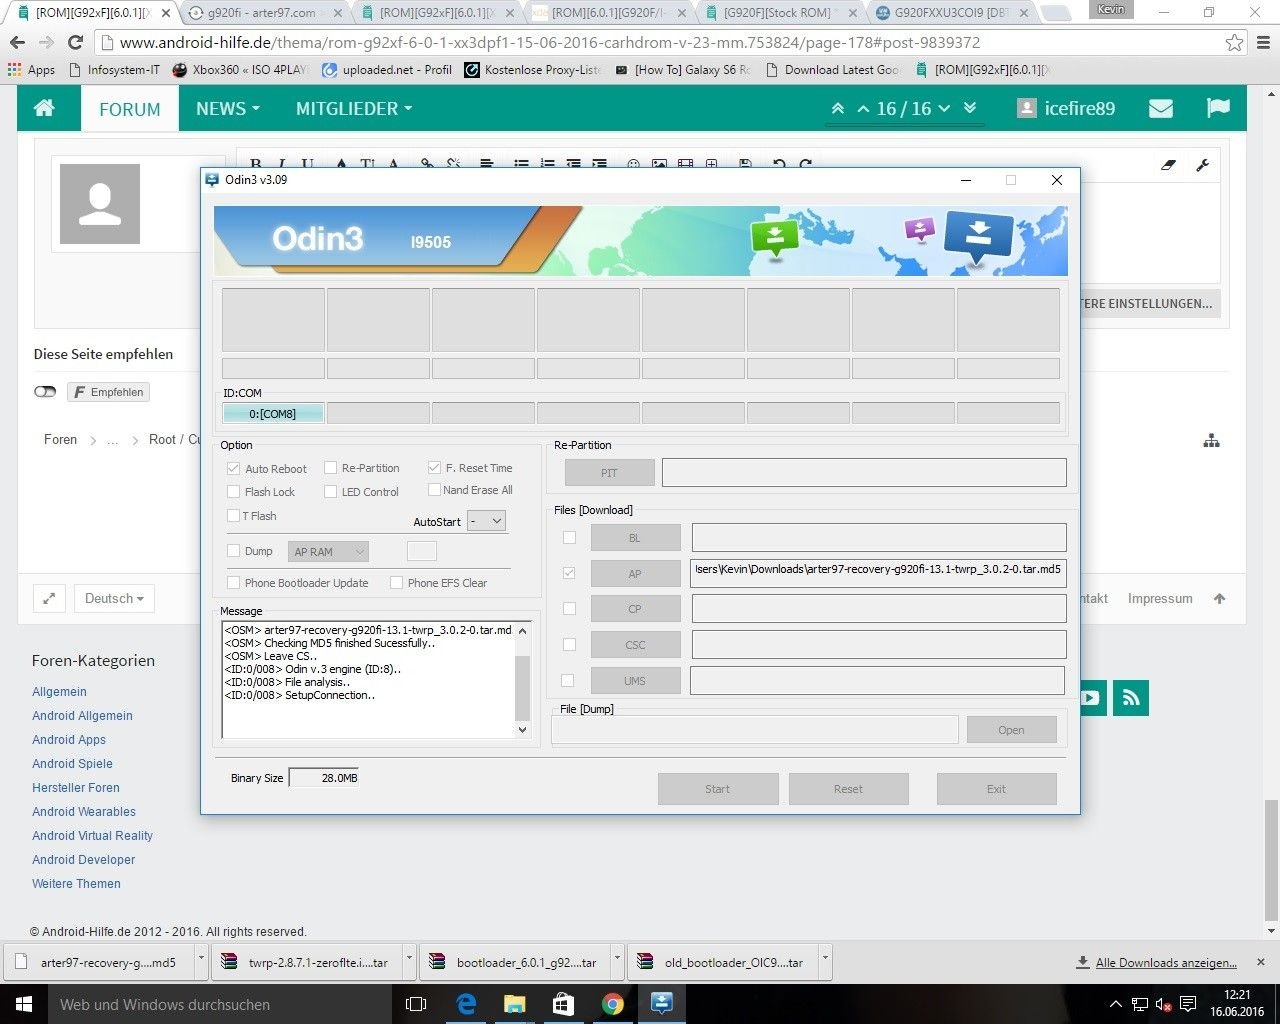Viewport: 1280px width, 1024px height.
Task: Click the volume icon in system tray
Action: pos(1164,1004)
